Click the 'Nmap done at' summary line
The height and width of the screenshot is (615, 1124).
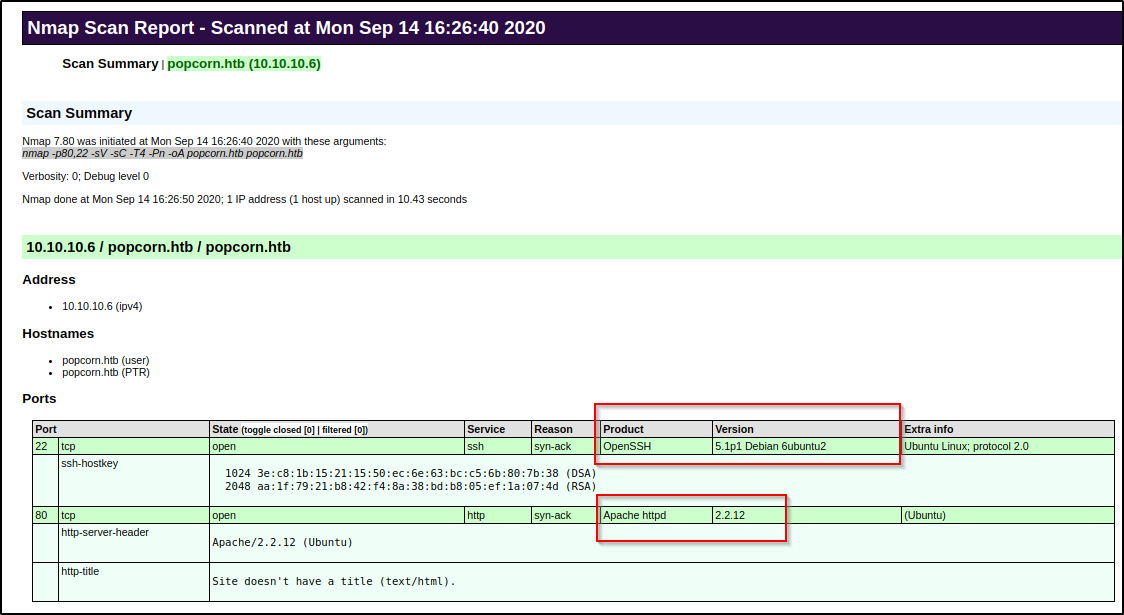pyautogui.click(x=244, y=199)
